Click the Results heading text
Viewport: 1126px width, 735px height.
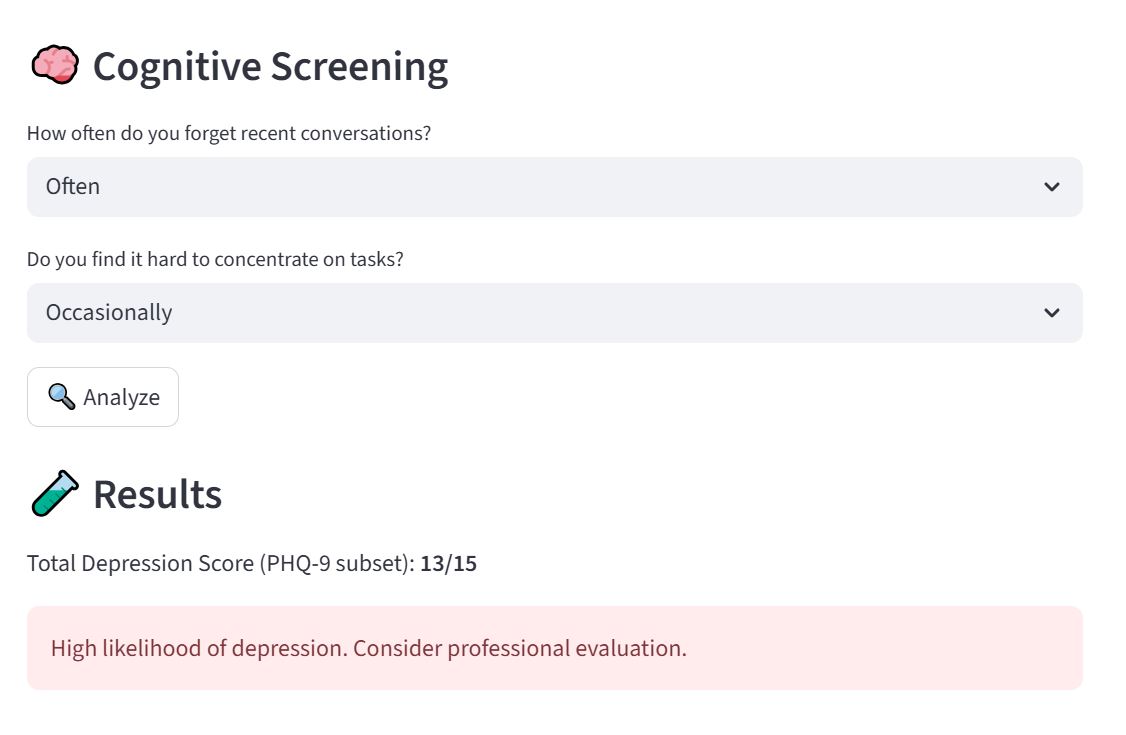(x=157, y=495)
